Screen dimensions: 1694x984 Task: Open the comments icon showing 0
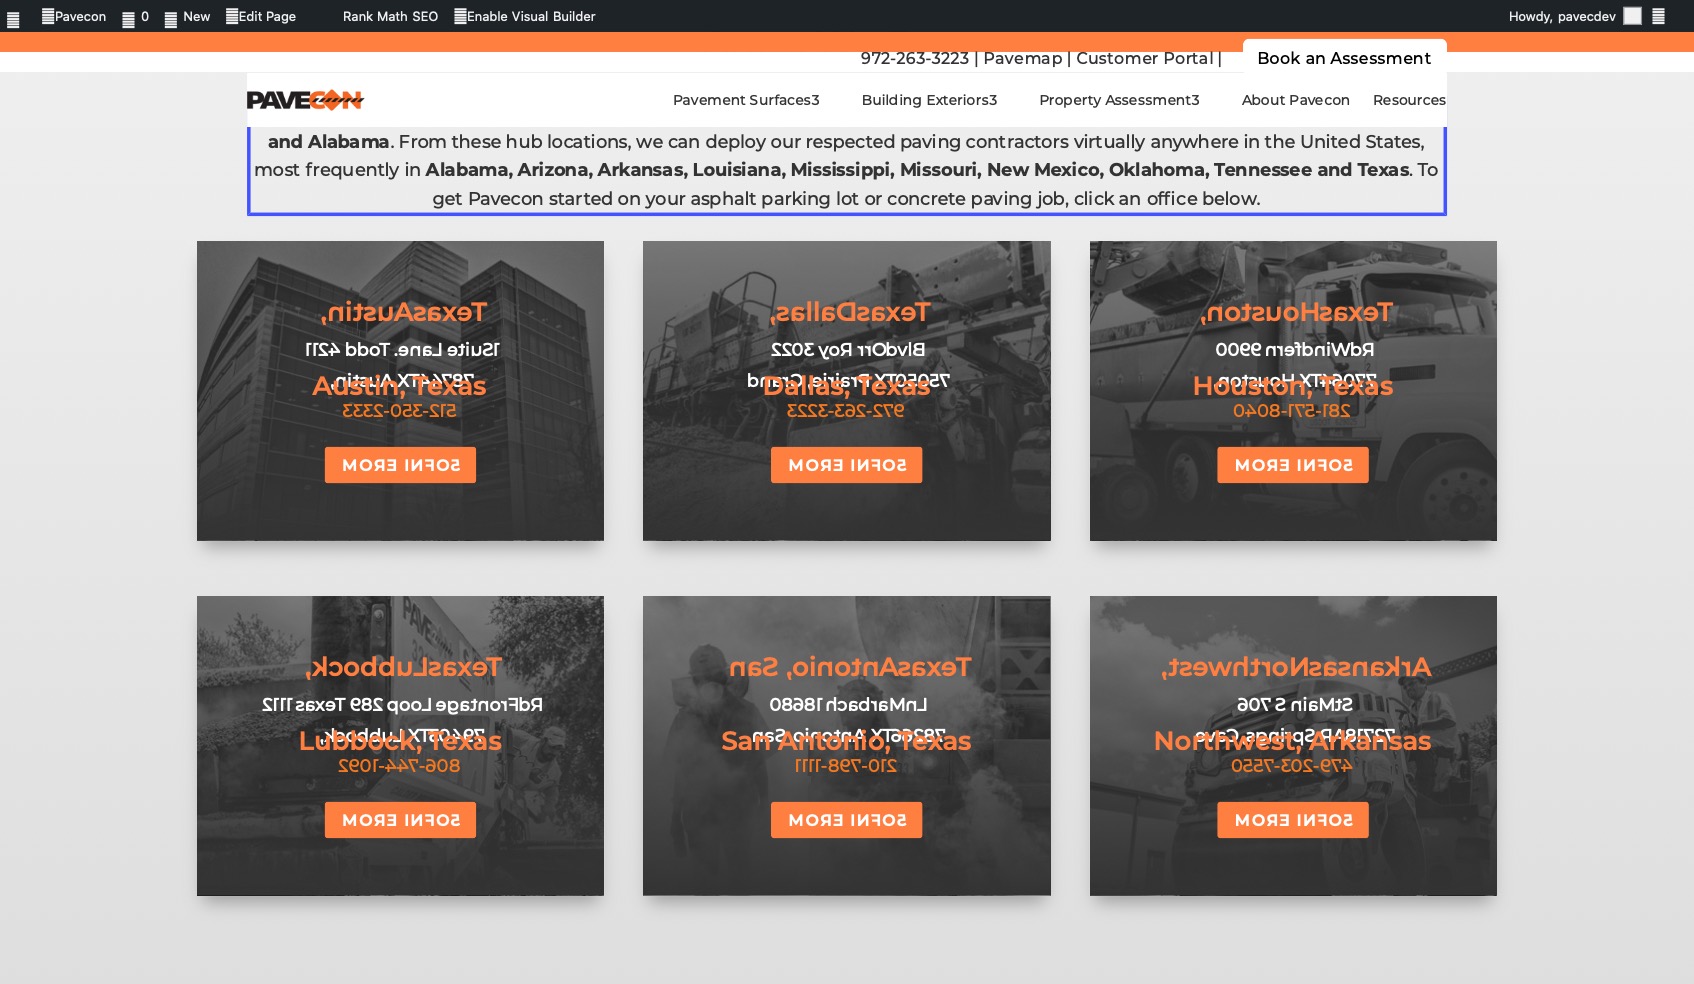point(129,18)
